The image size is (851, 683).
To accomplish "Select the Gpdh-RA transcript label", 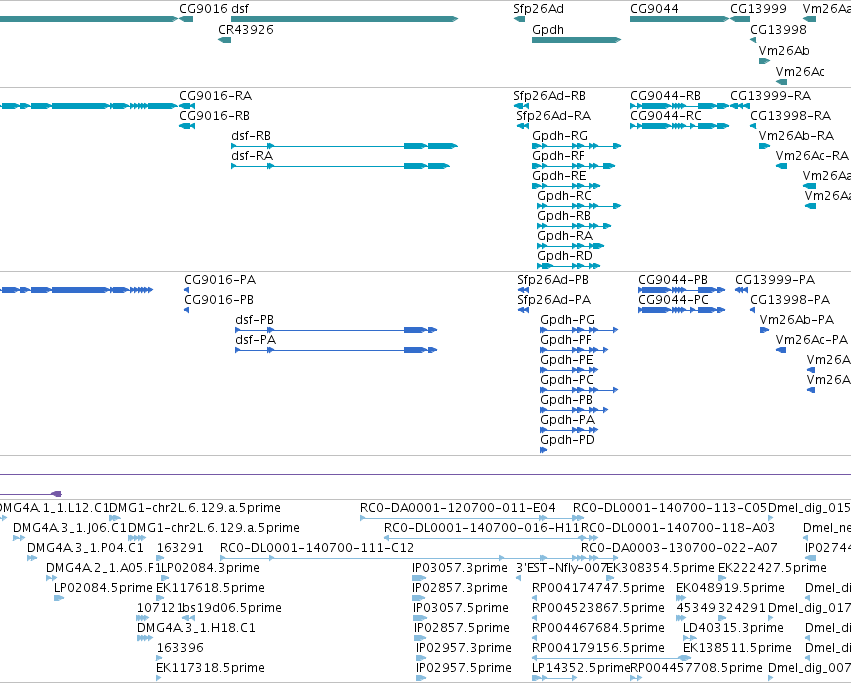I will pyautogui.click(x=564, y=236).
